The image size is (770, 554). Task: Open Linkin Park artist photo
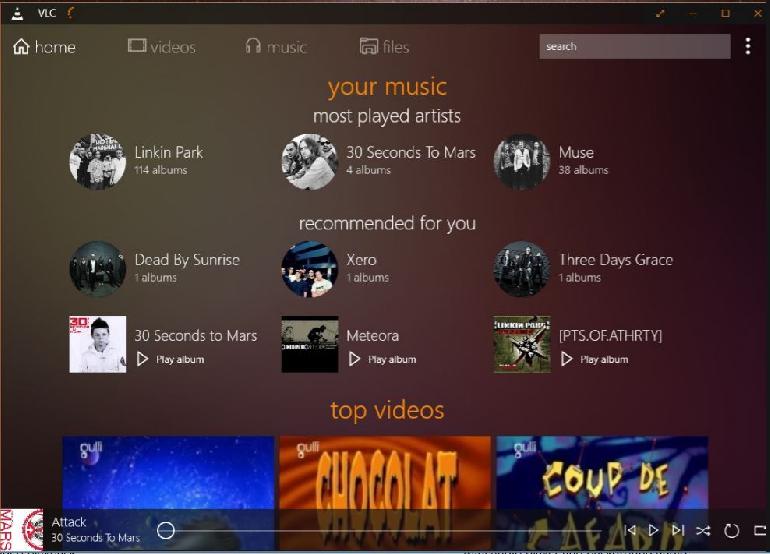pos(98,162)
